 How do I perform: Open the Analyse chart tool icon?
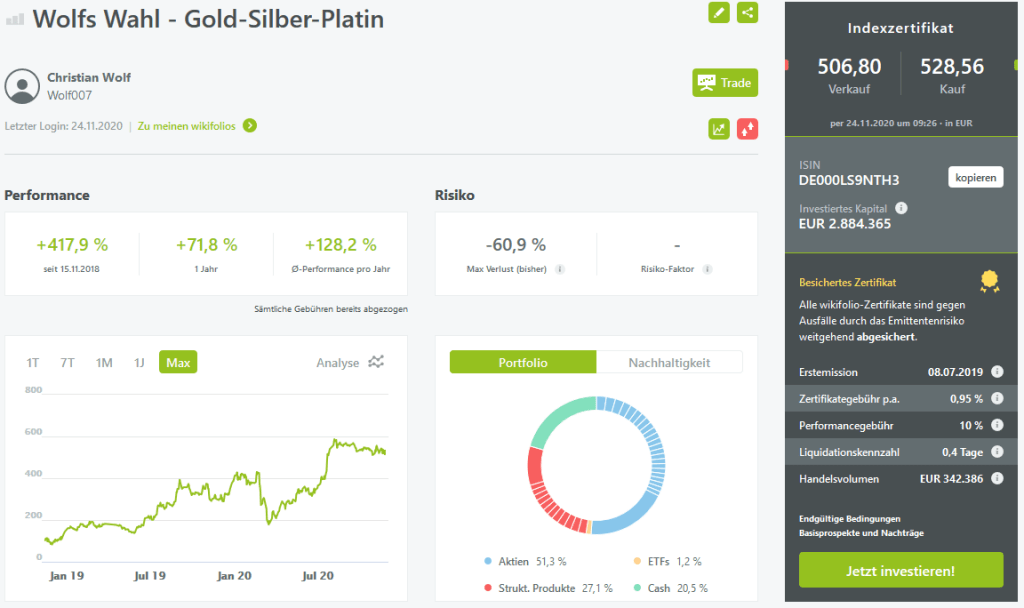pyautogui.click(x=376, y=362)
